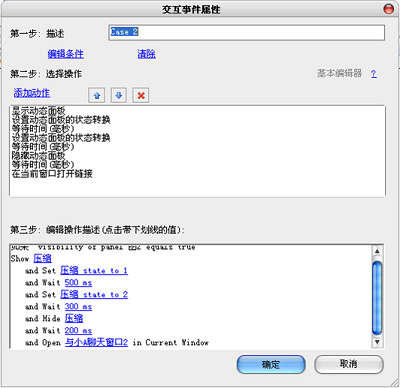Click the 与小A聊天窗口2 page link
This screenshot has width=400, height=388.
tap(96, 342)
